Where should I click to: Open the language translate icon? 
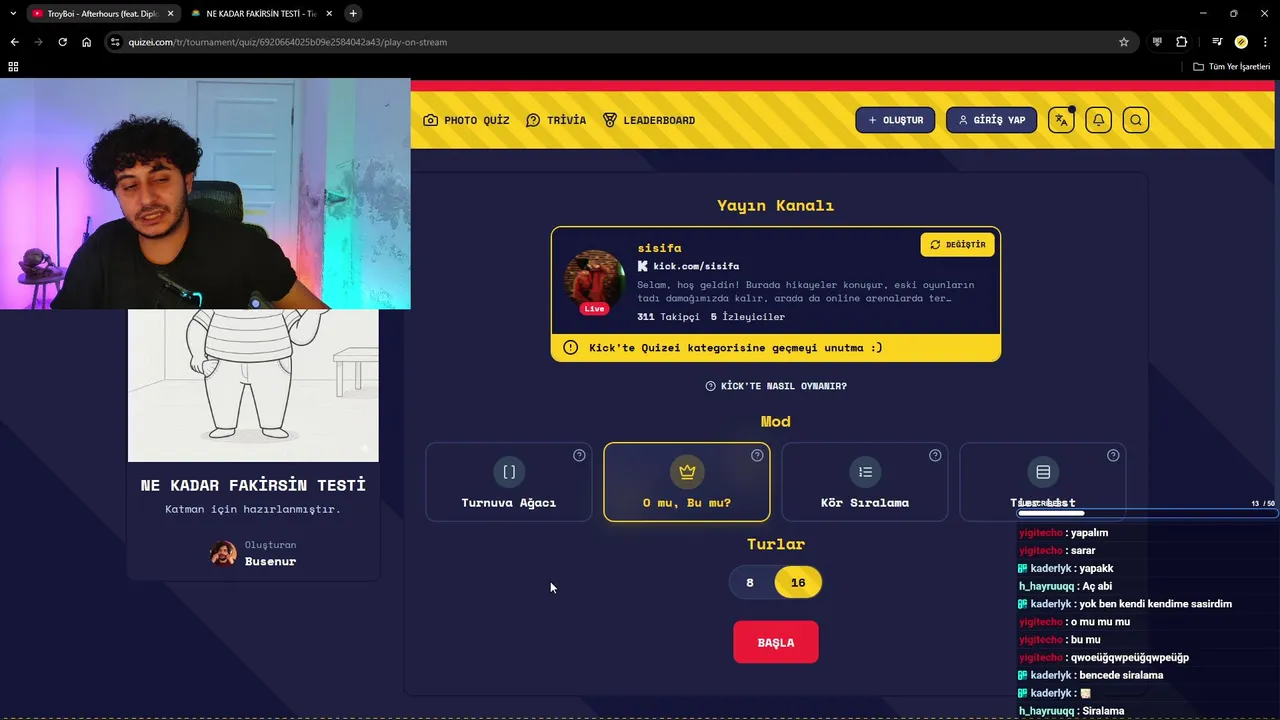click(x=1061, y=120)
